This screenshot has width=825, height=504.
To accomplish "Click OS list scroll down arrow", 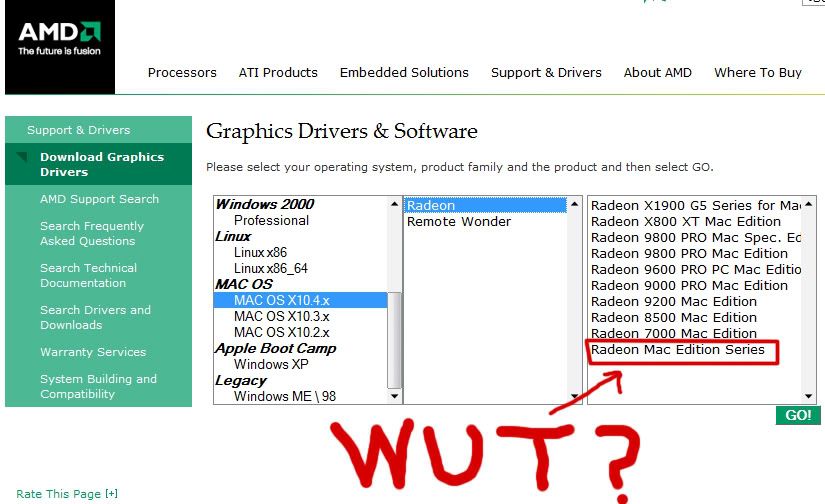I will pyautogui.click(x=395, y=396).
